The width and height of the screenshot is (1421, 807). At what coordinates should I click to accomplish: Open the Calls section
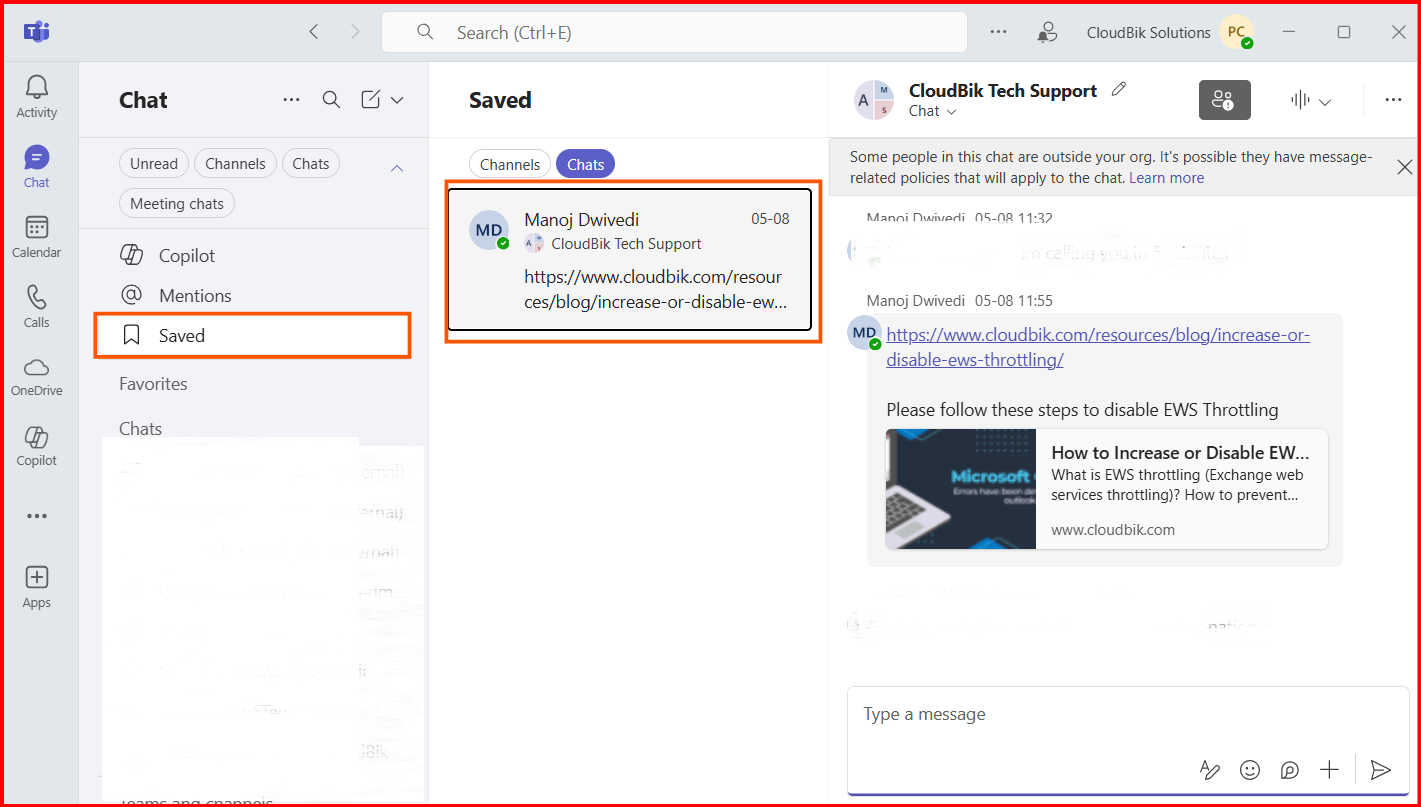pyautogui.click(x=36, y=305)
